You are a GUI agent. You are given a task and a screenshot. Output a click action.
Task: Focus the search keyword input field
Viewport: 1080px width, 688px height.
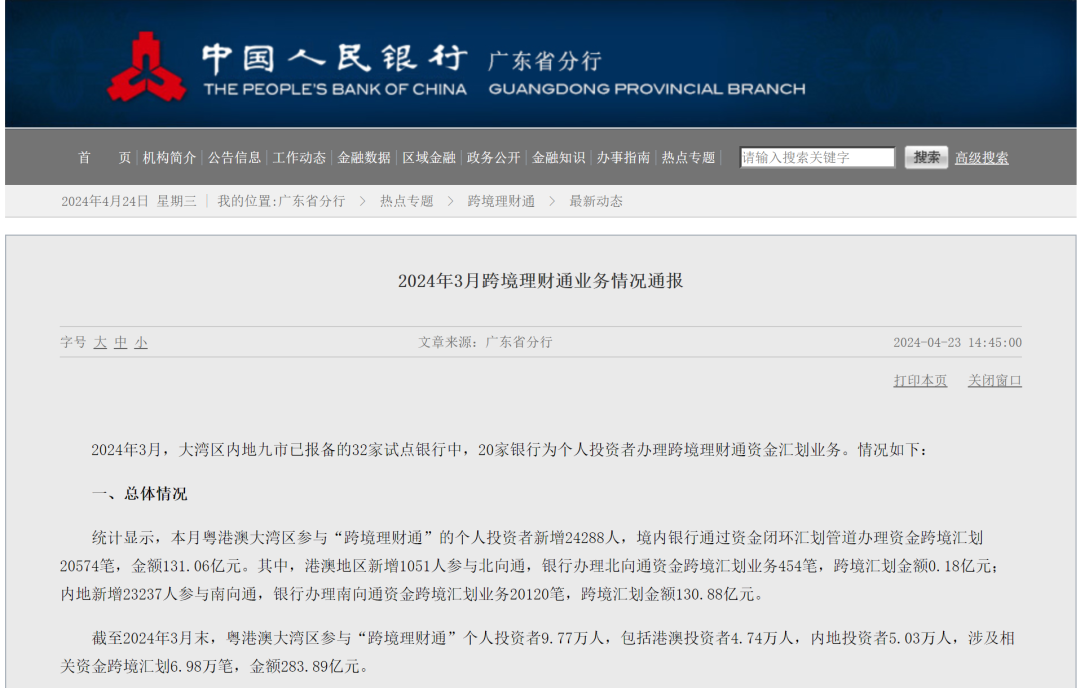coord(817,158)
